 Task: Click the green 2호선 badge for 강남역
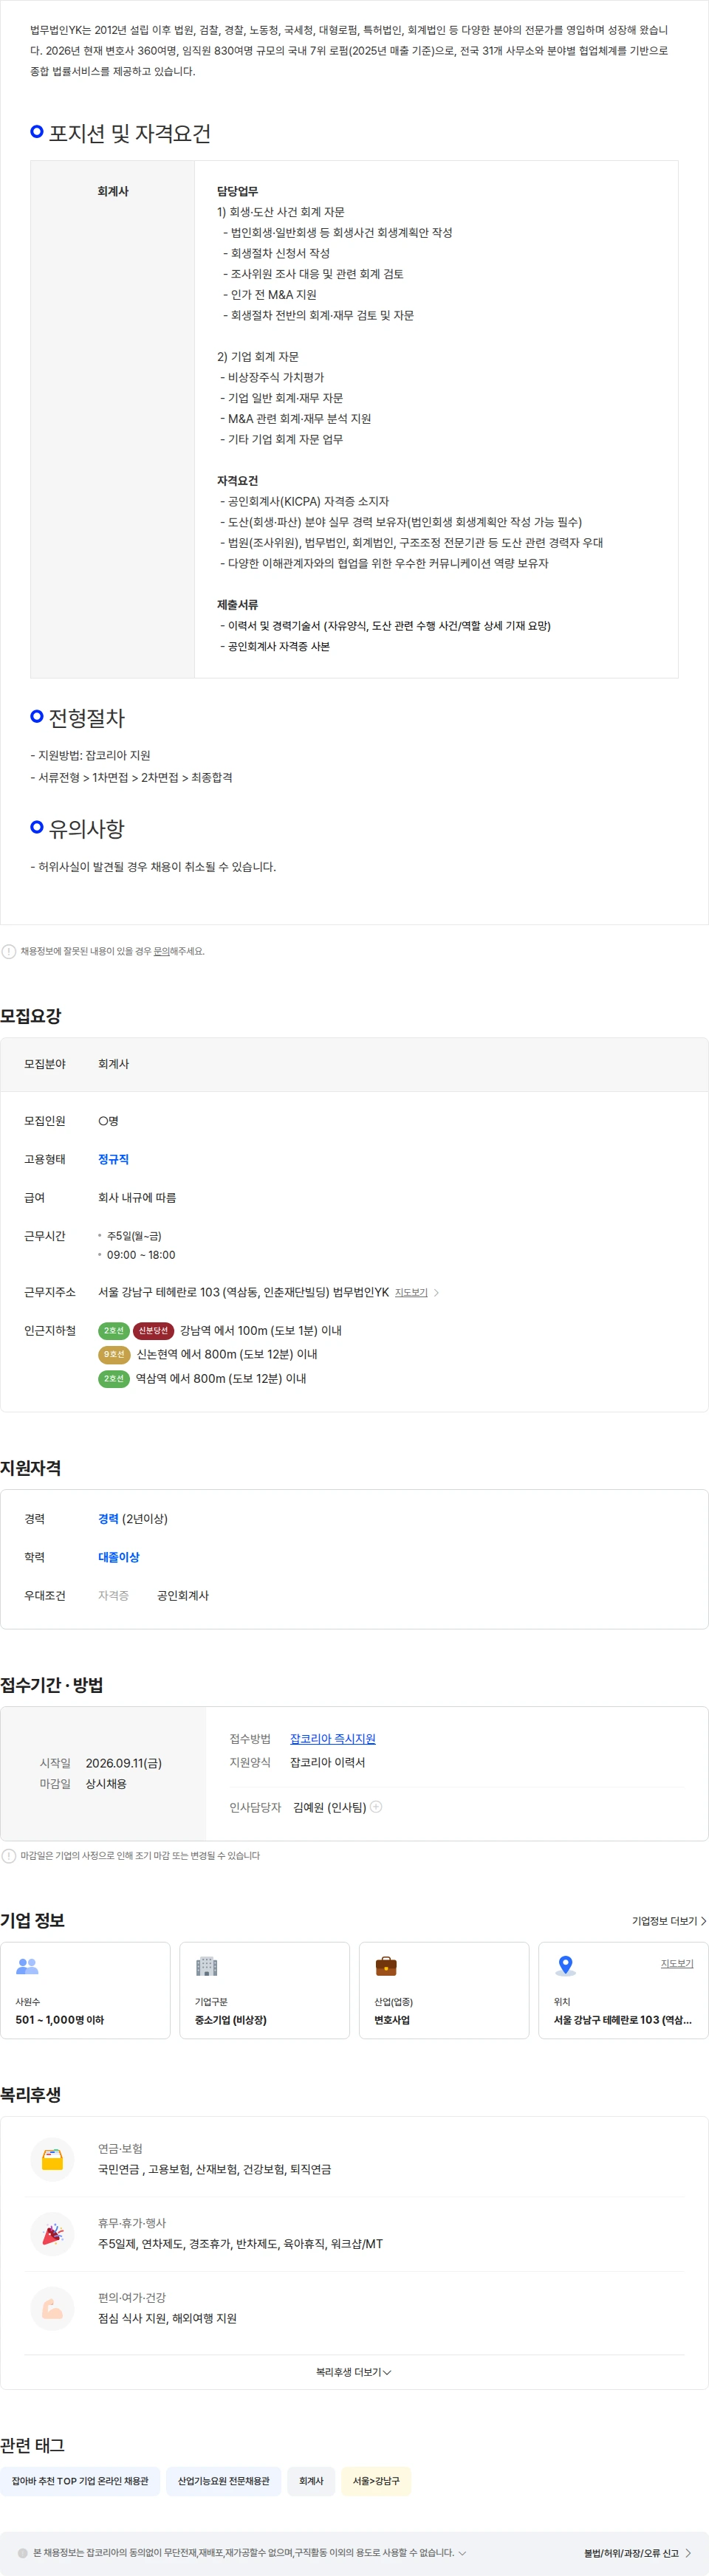pos(114,1330)
